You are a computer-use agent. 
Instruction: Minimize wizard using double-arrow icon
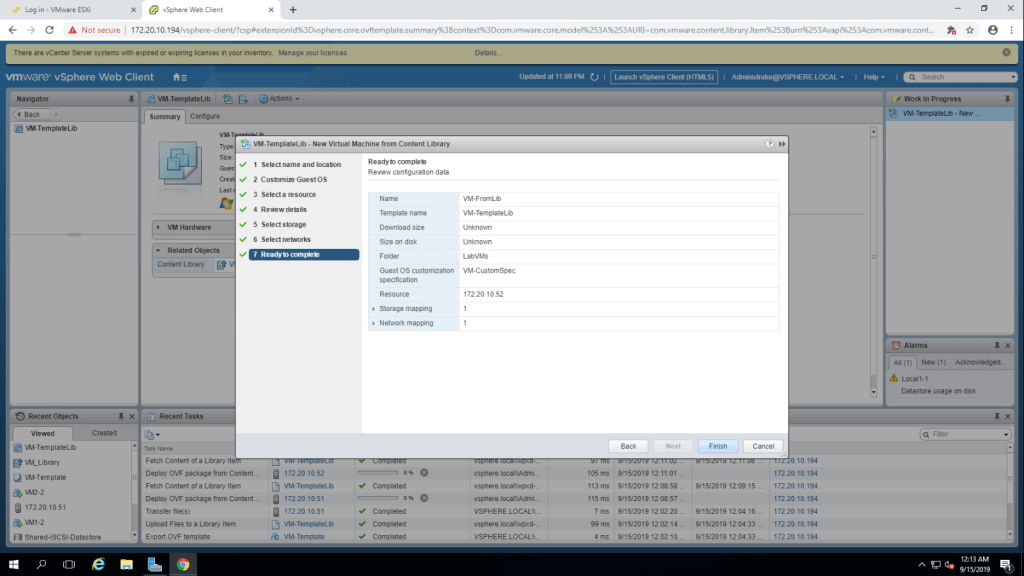[781, 144]
